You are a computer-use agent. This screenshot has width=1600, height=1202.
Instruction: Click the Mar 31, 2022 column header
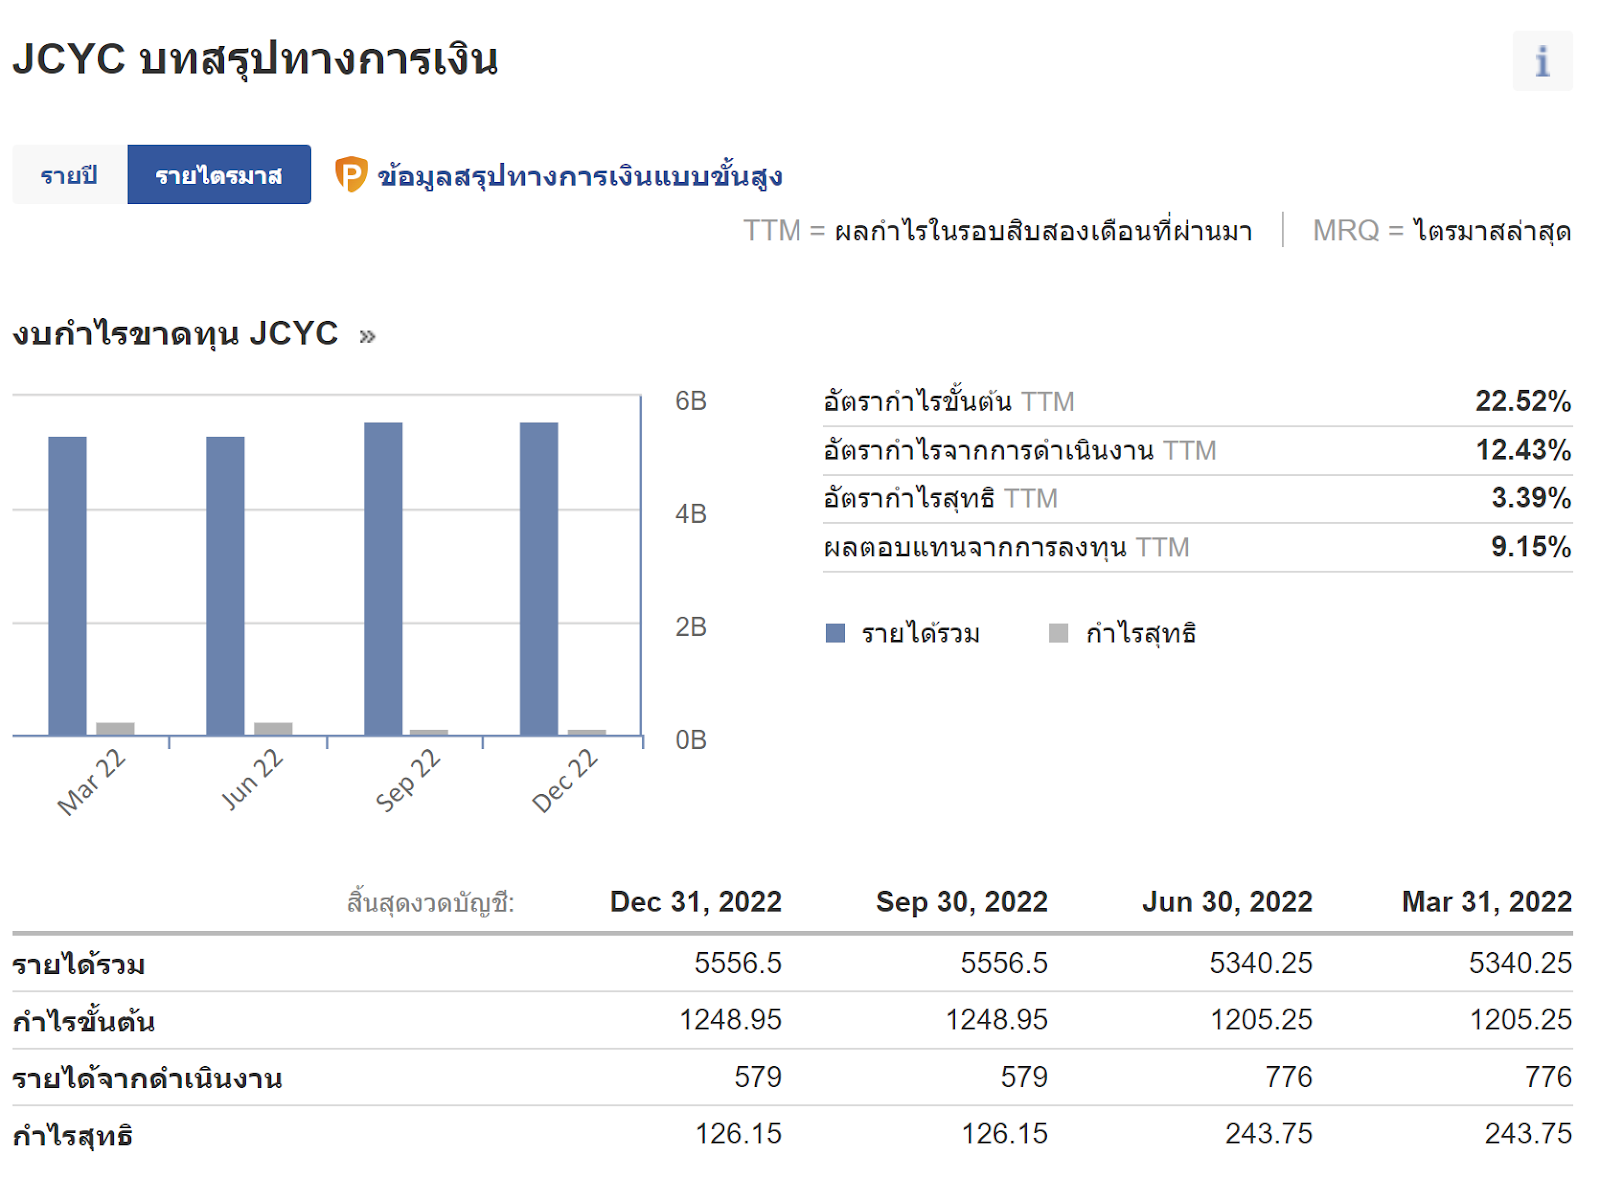pyautogui.click(x=1486, y=902)
